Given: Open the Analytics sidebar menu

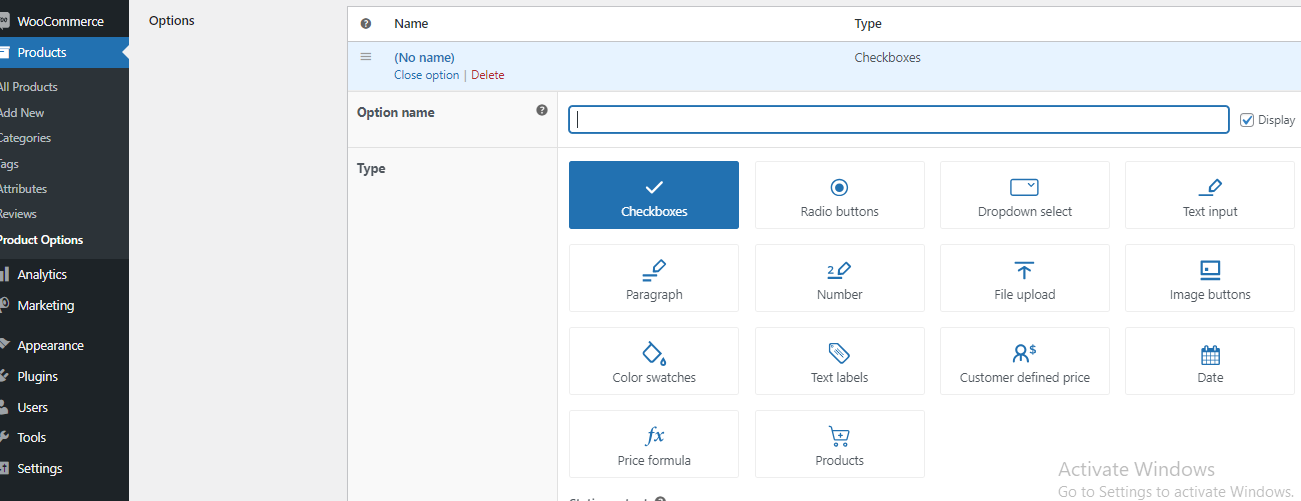Looking at the screenshot, I should click(x=42, y=274).
